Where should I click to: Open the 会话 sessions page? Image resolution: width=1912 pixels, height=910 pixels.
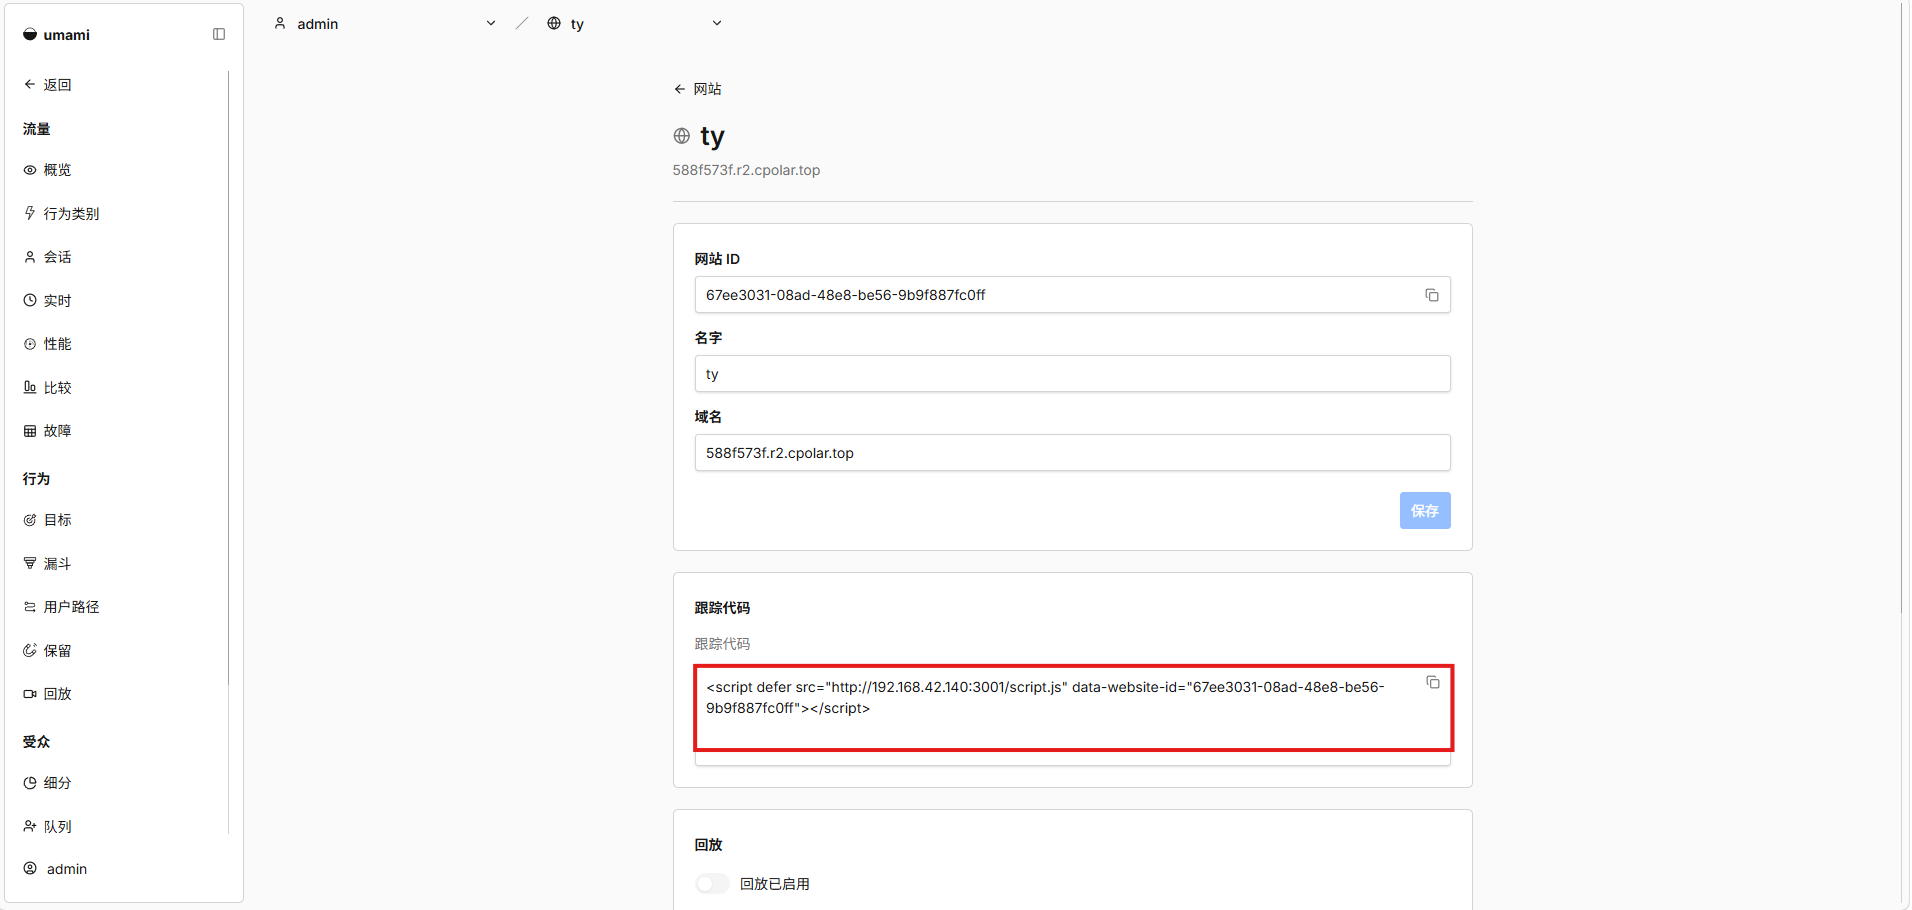pyautogui.click(x=48, y=257)
